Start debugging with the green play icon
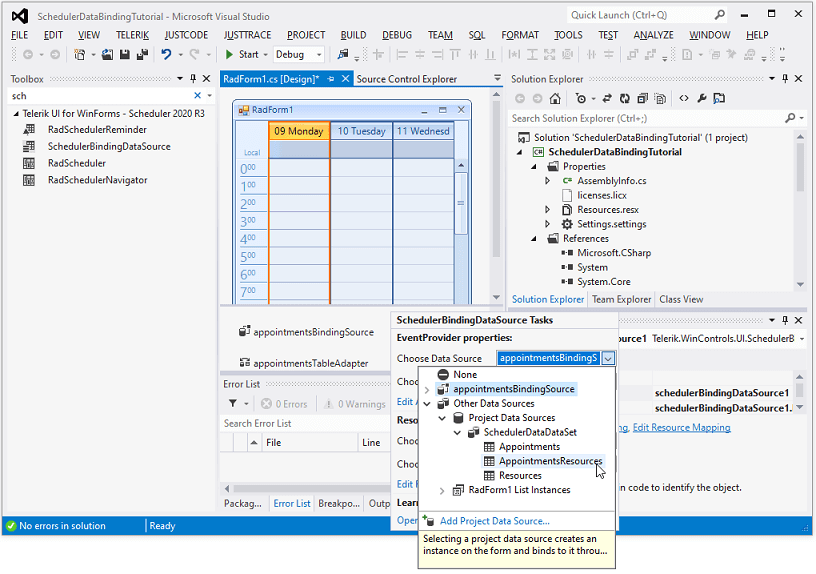The image size is (816, 574). (229, 54)
